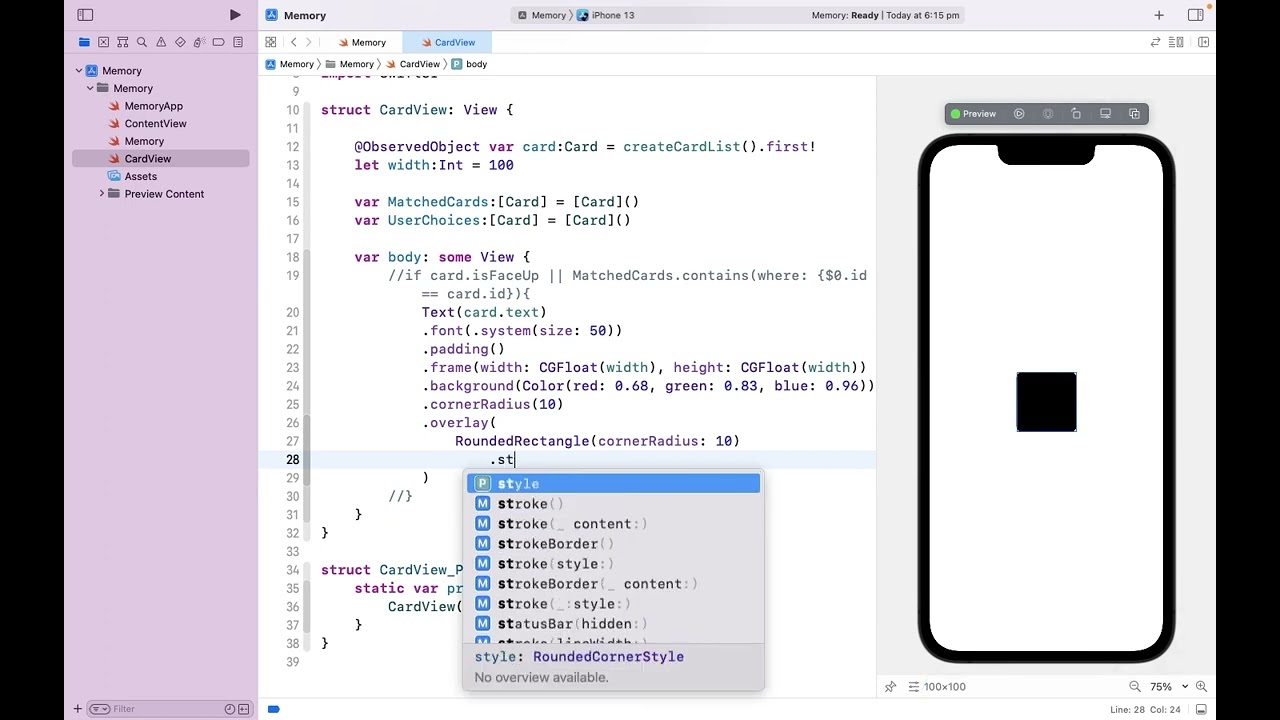Choose 'stroke(style:)' completion

pyautogui.click(x=613, y=564)
